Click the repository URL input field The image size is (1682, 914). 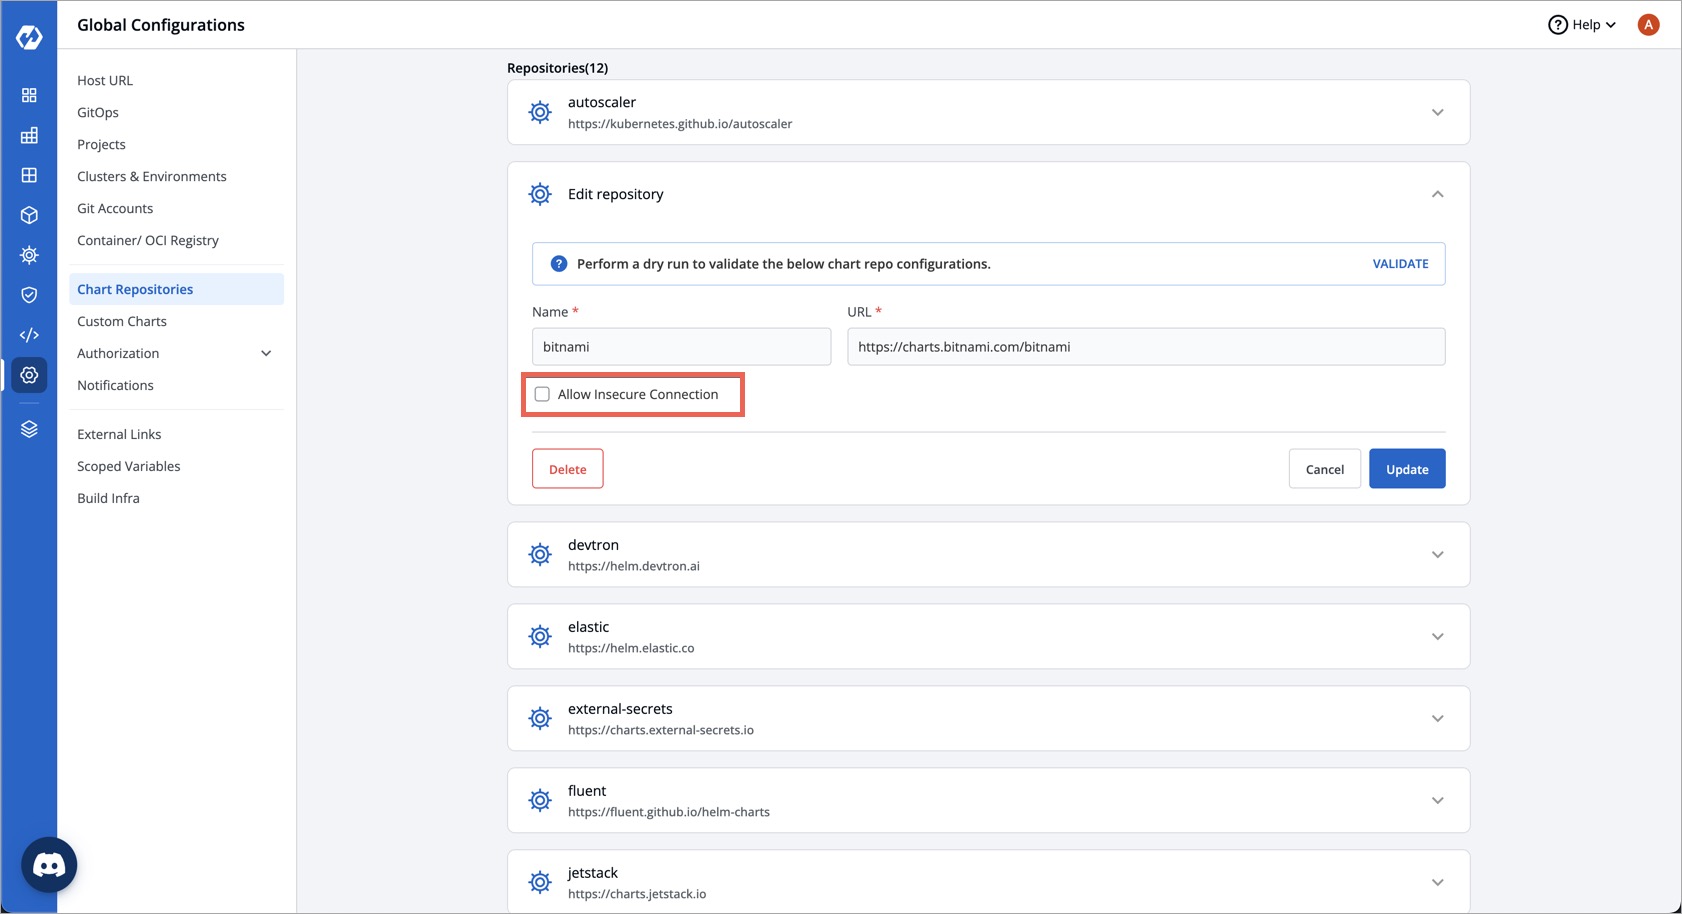[x=1145, y=347]
